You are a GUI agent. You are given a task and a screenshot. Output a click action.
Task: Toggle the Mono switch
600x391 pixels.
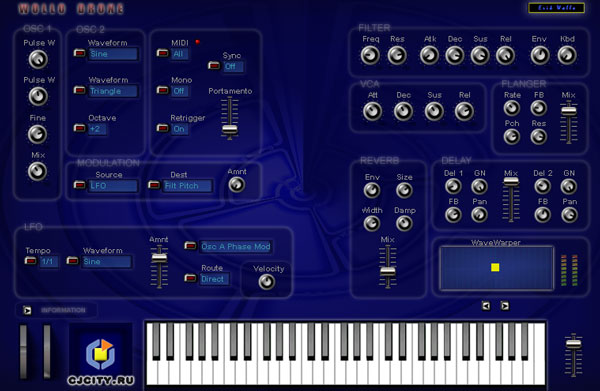pos(163,90)
